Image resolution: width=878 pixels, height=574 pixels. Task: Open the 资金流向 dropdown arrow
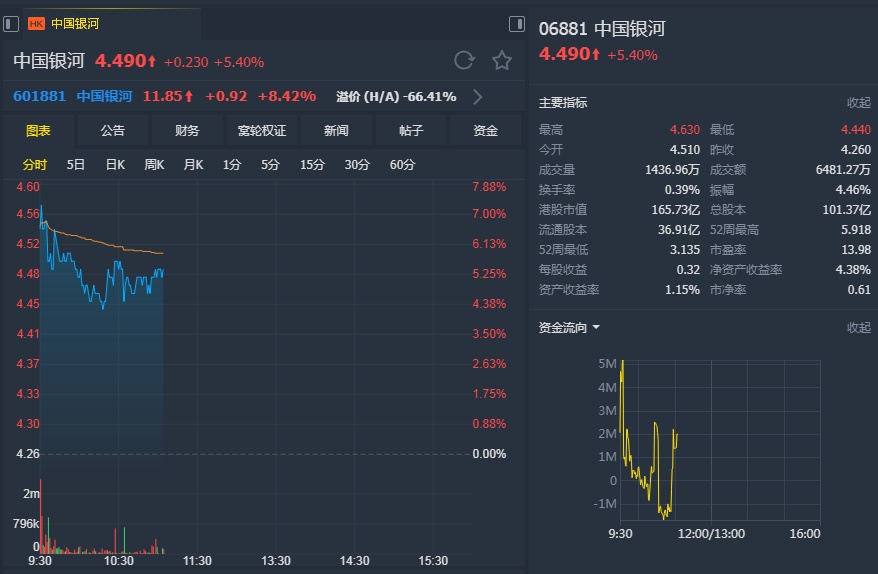point(596,327)
